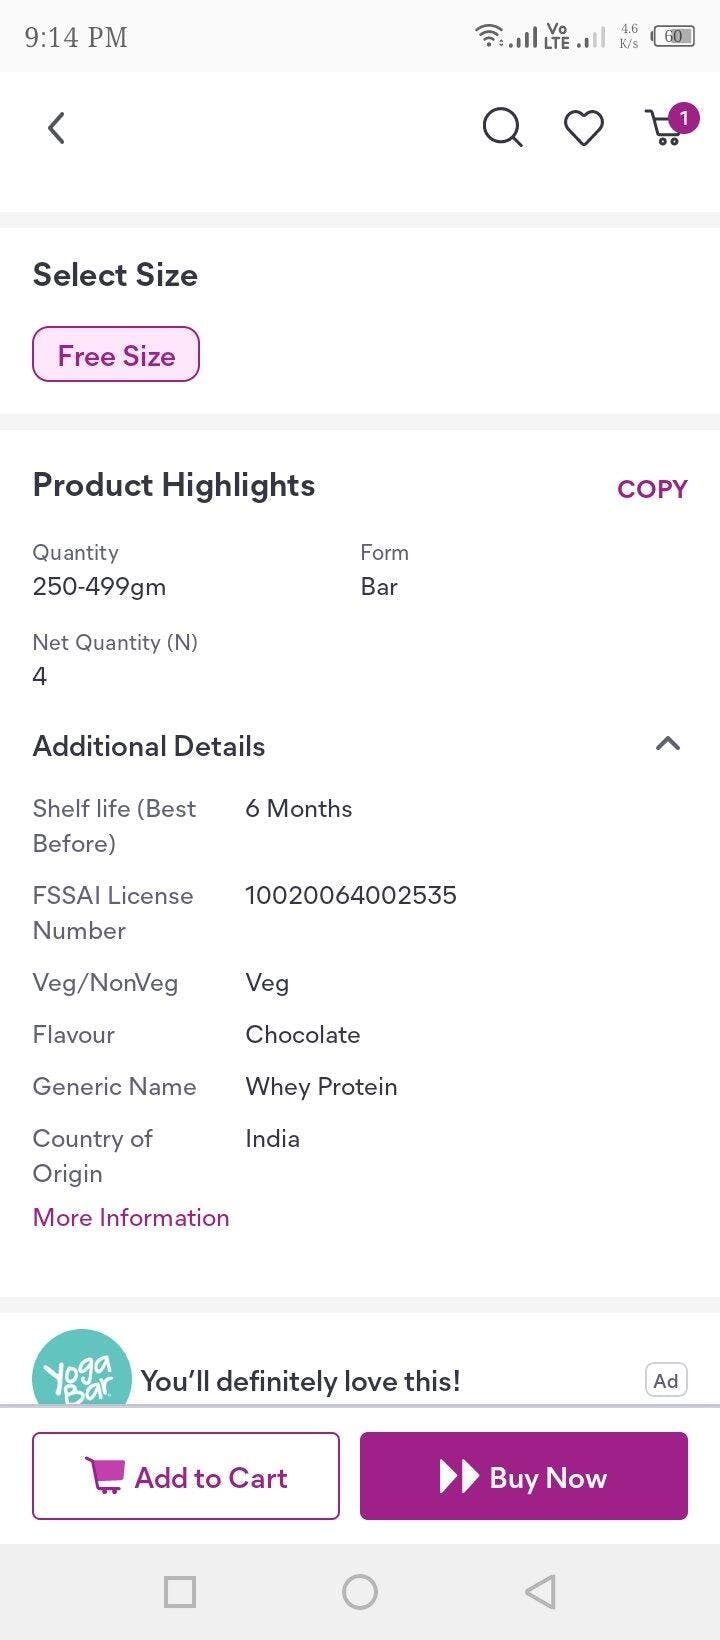Open search with the magnifier icon
The width and height of the screenshot is (720, 1640).
point(502,128)
